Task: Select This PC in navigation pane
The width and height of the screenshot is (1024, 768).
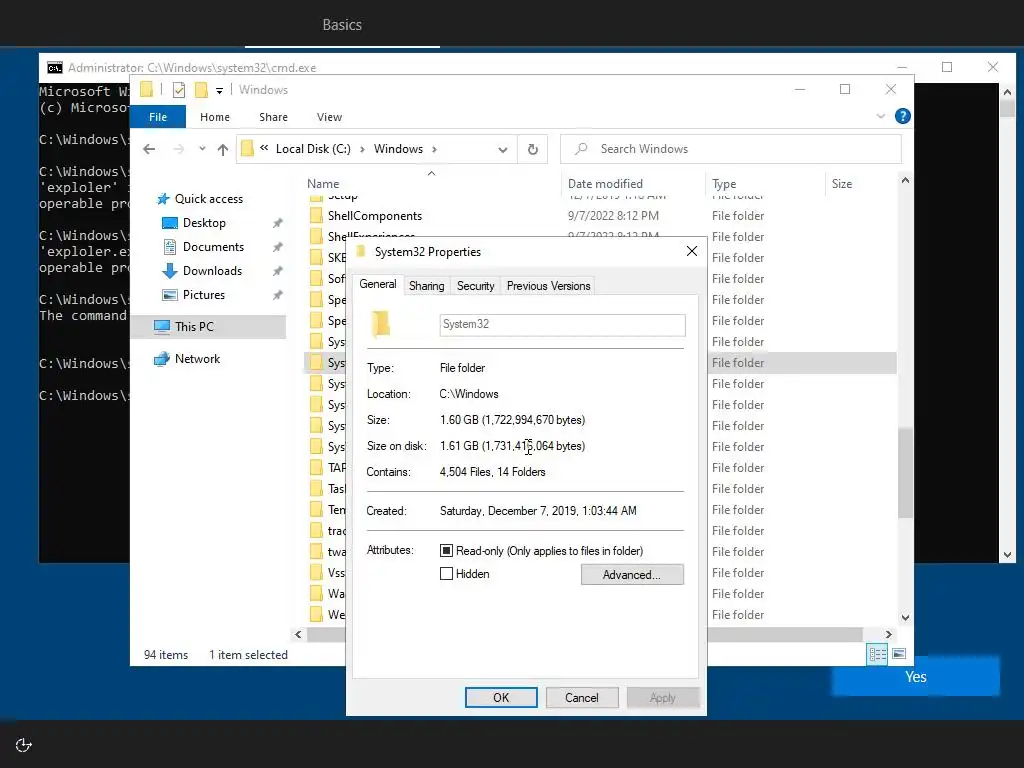Action: pyautogui.click(x=193, y=327)
